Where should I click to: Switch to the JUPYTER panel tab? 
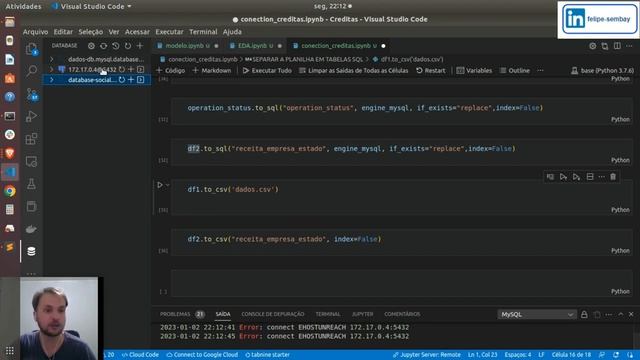click(x=362, y=314)
